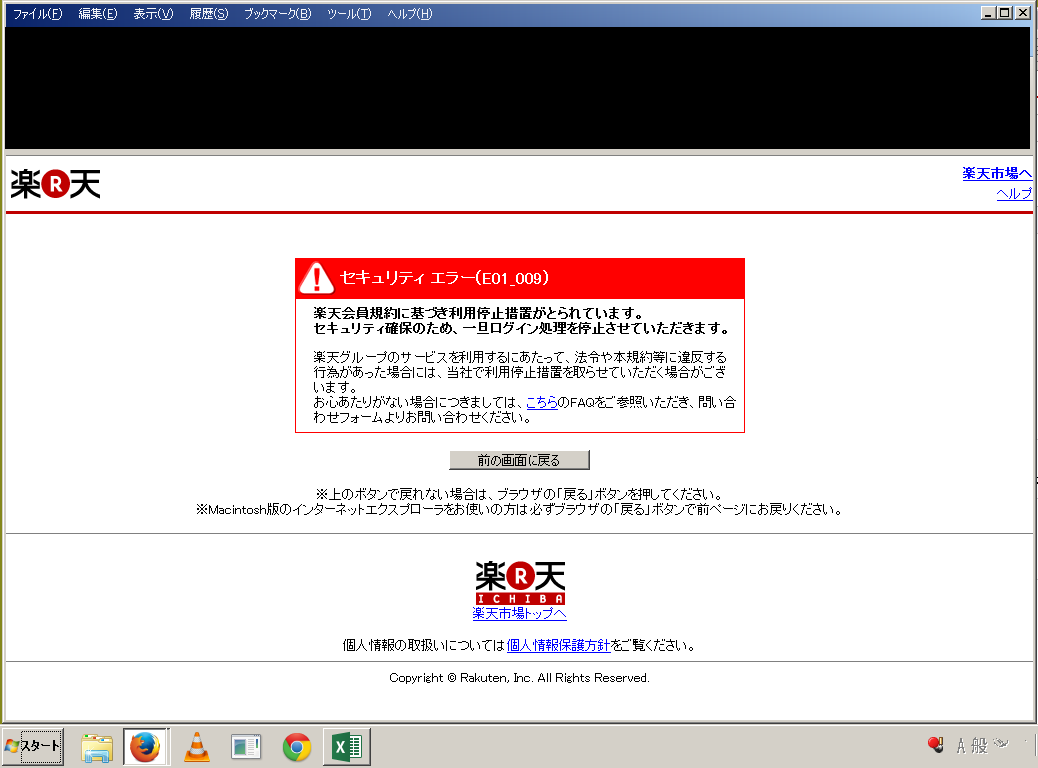The image size is (1038, 768).
Task: Click the red IME tray icon
Action: (935, 745)
